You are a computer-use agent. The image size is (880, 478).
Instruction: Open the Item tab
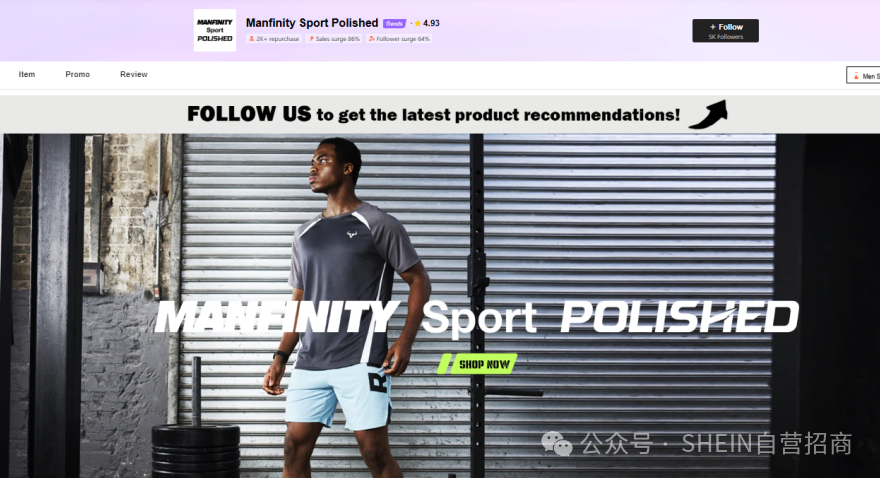tap(26, 74)
